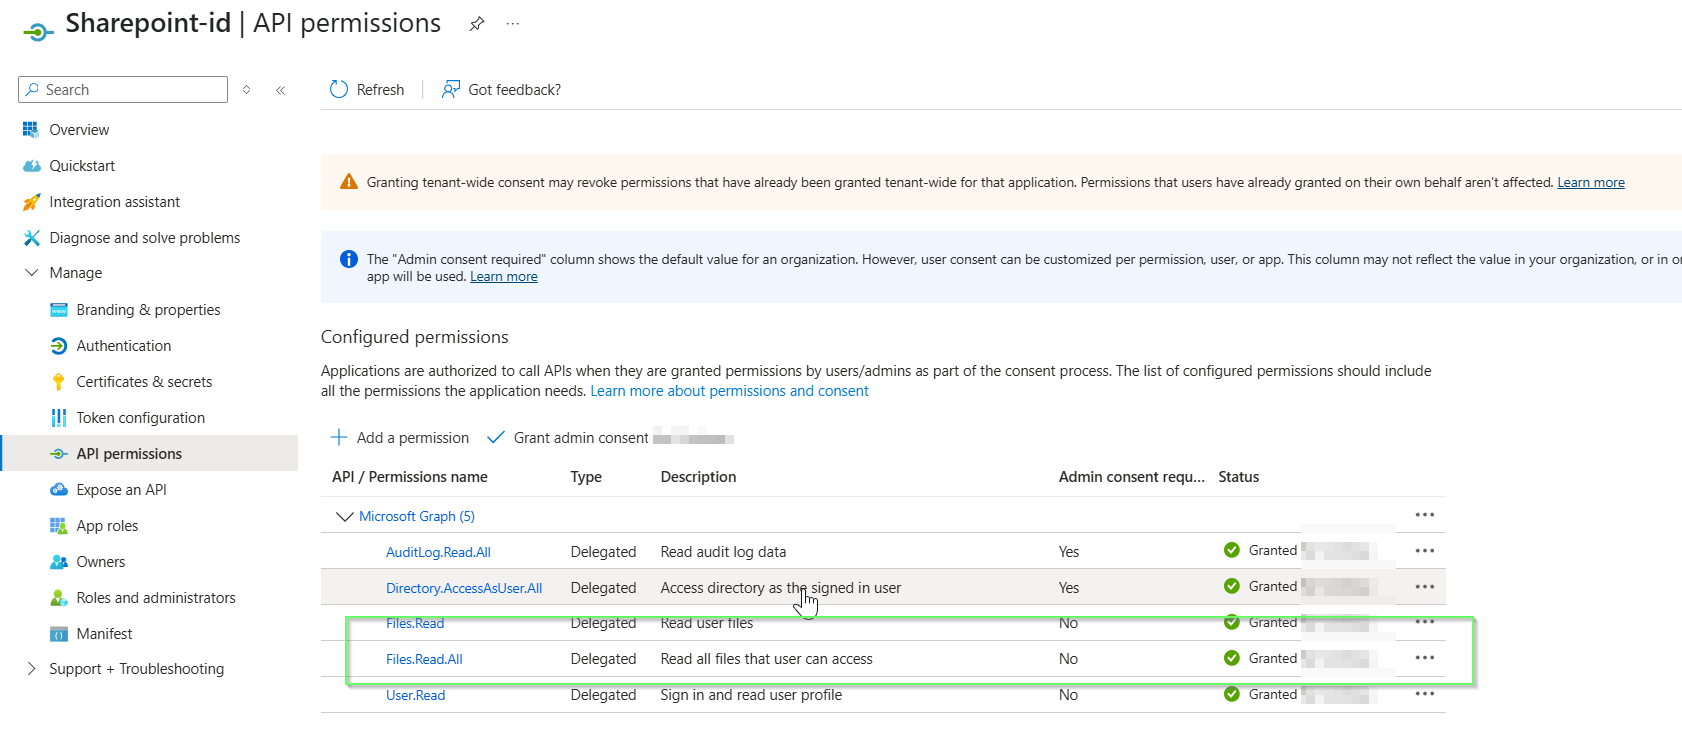Open the Files.Read permission link
Screen dimensions: 1682x741
[x=415, y=623]
